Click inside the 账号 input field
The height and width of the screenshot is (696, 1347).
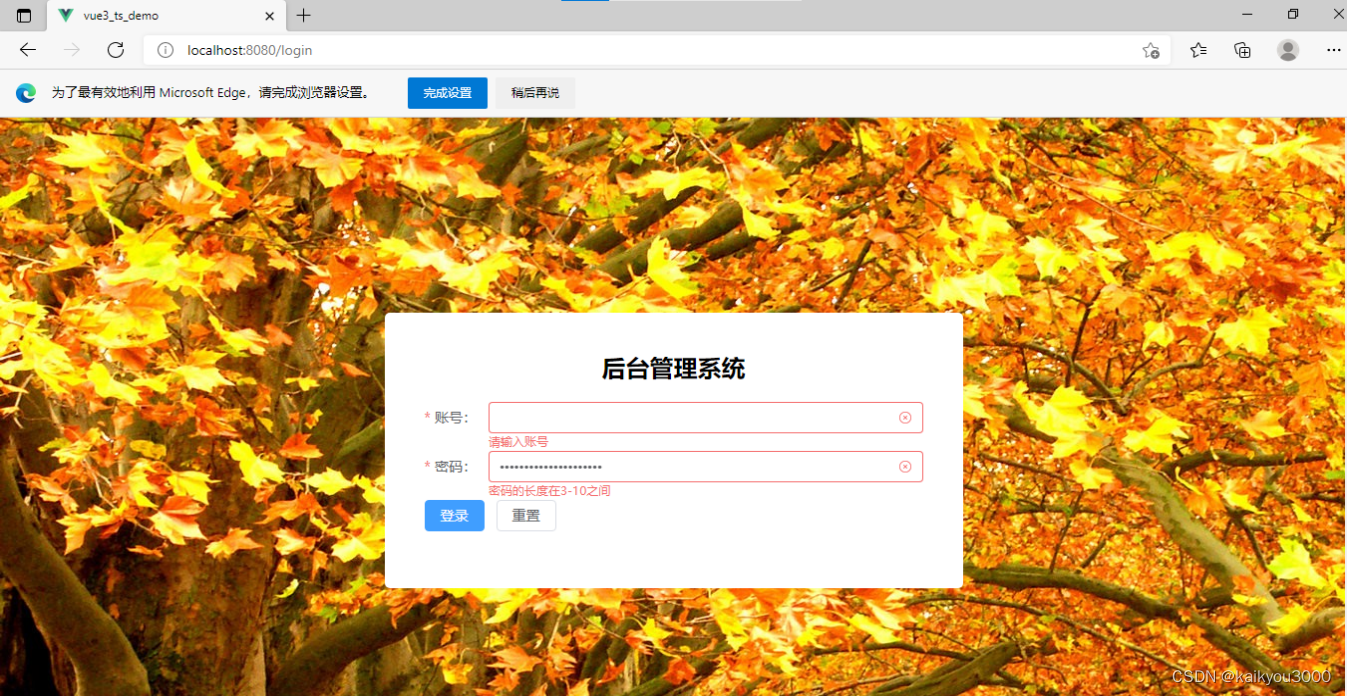click(690, 417)
